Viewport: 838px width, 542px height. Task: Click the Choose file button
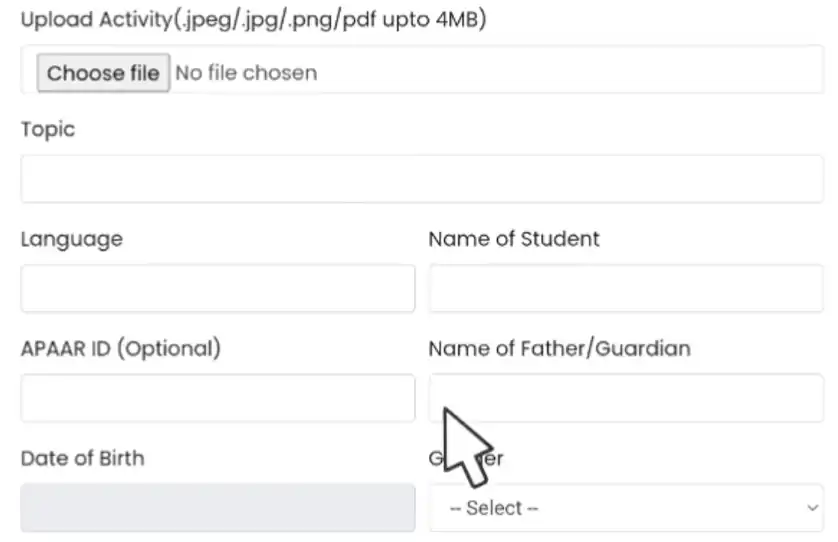pos(103,73)
